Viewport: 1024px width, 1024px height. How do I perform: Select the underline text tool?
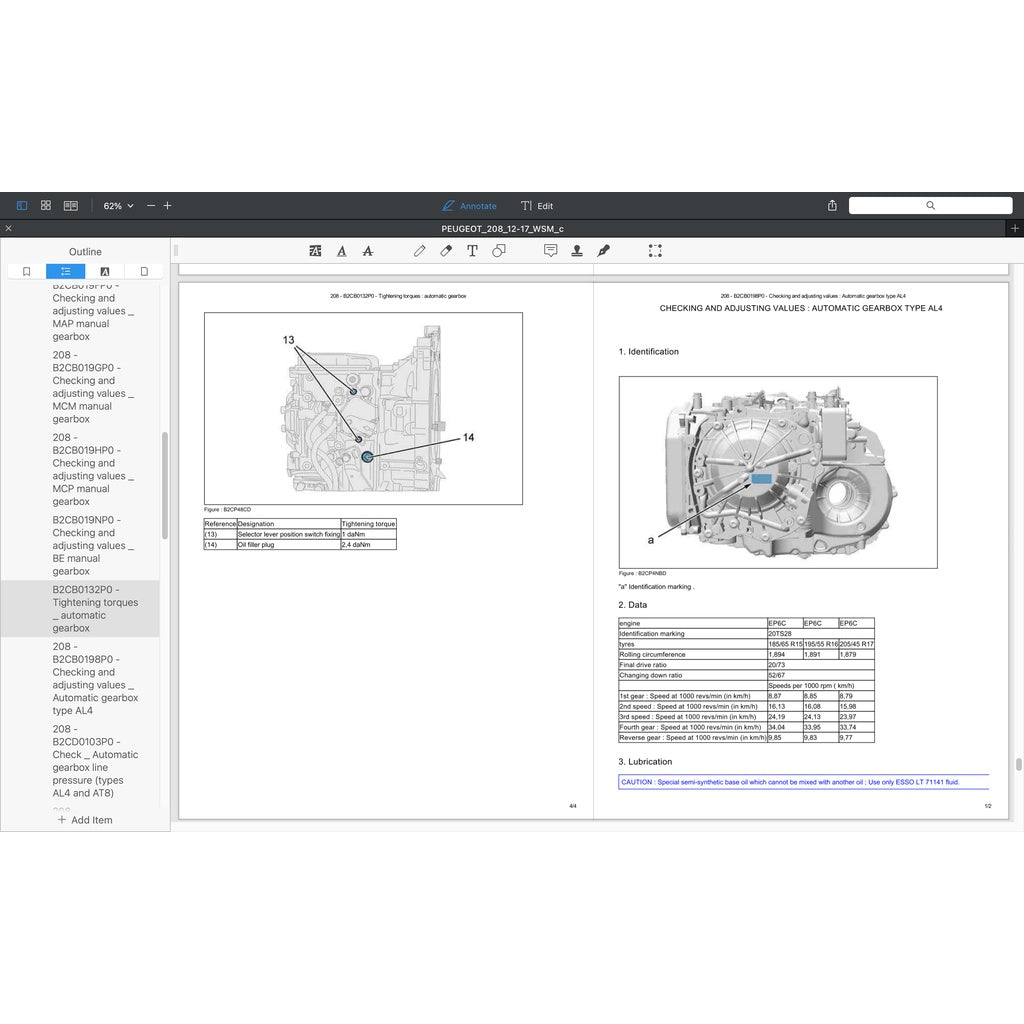click(x=342, y=251)
